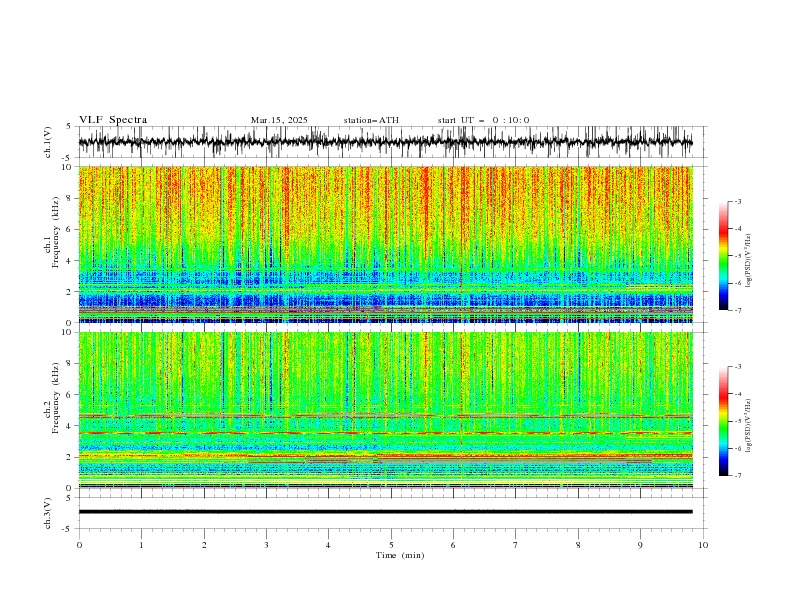Click the ch.3 flat black waveform trace
This screenshot has height=612, width=792.
click(385, 512)
